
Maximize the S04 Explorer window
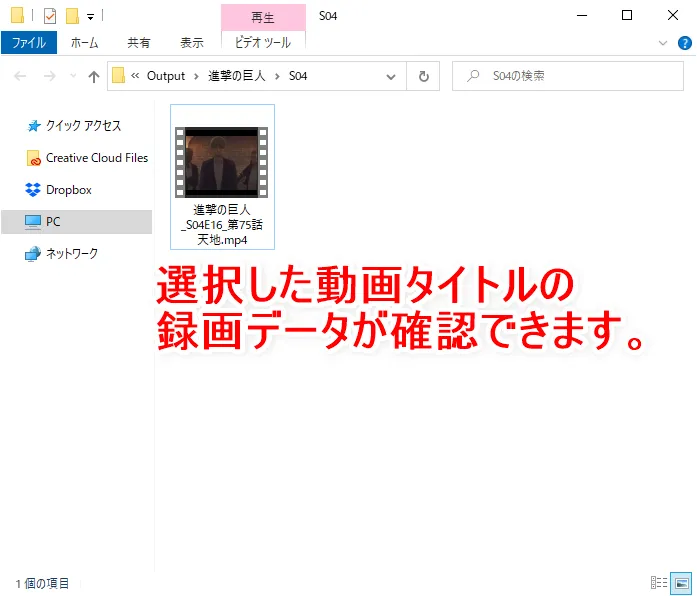(x=627, y=16)
